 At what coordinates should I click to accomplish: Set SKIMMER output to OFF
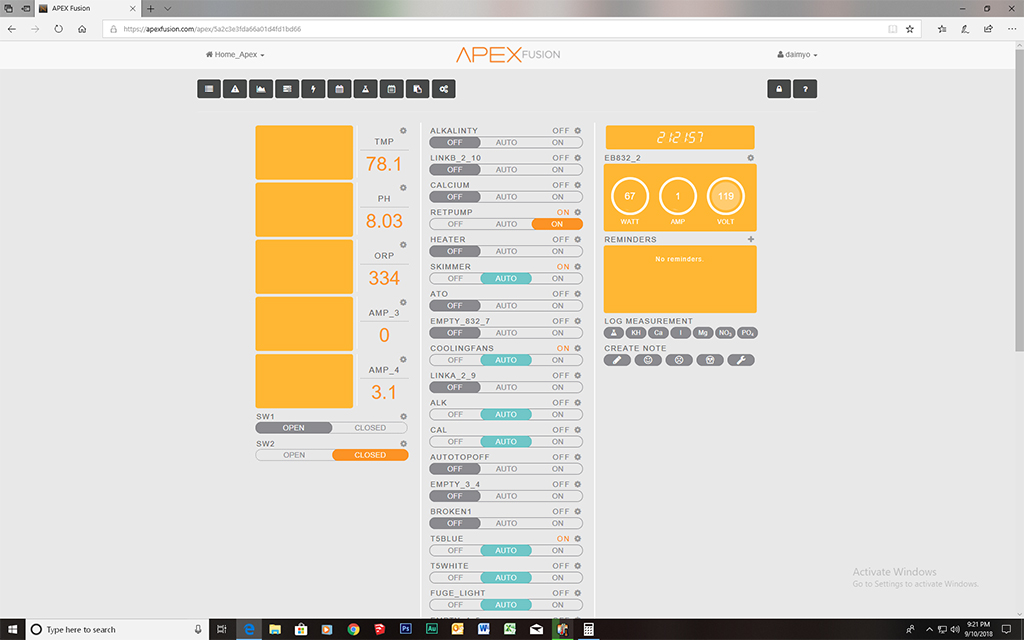pyautogui.click(x=455, y=279)
